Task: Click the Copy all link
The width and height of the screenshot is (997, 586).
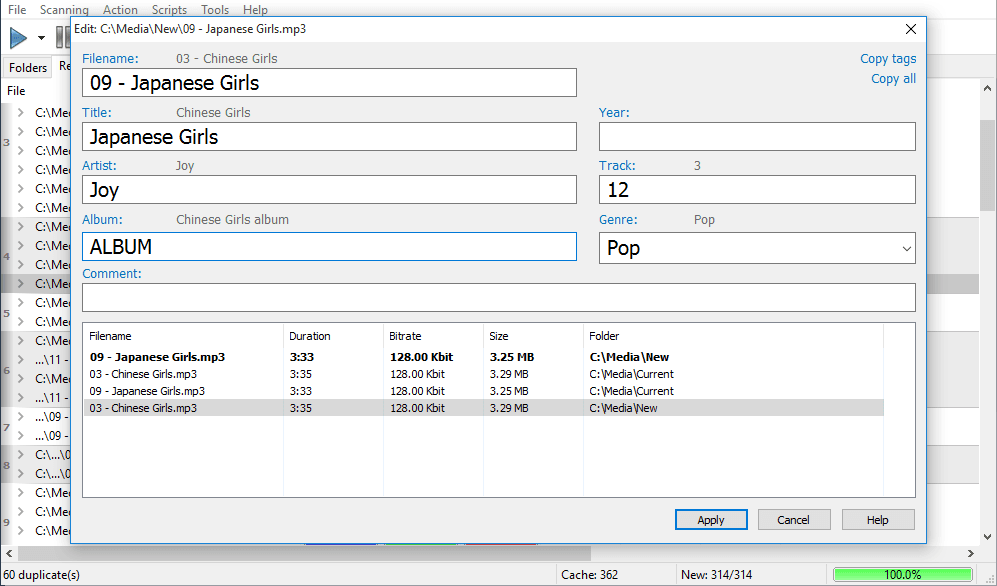Action: pyautogui.click(x=893, y=79)
